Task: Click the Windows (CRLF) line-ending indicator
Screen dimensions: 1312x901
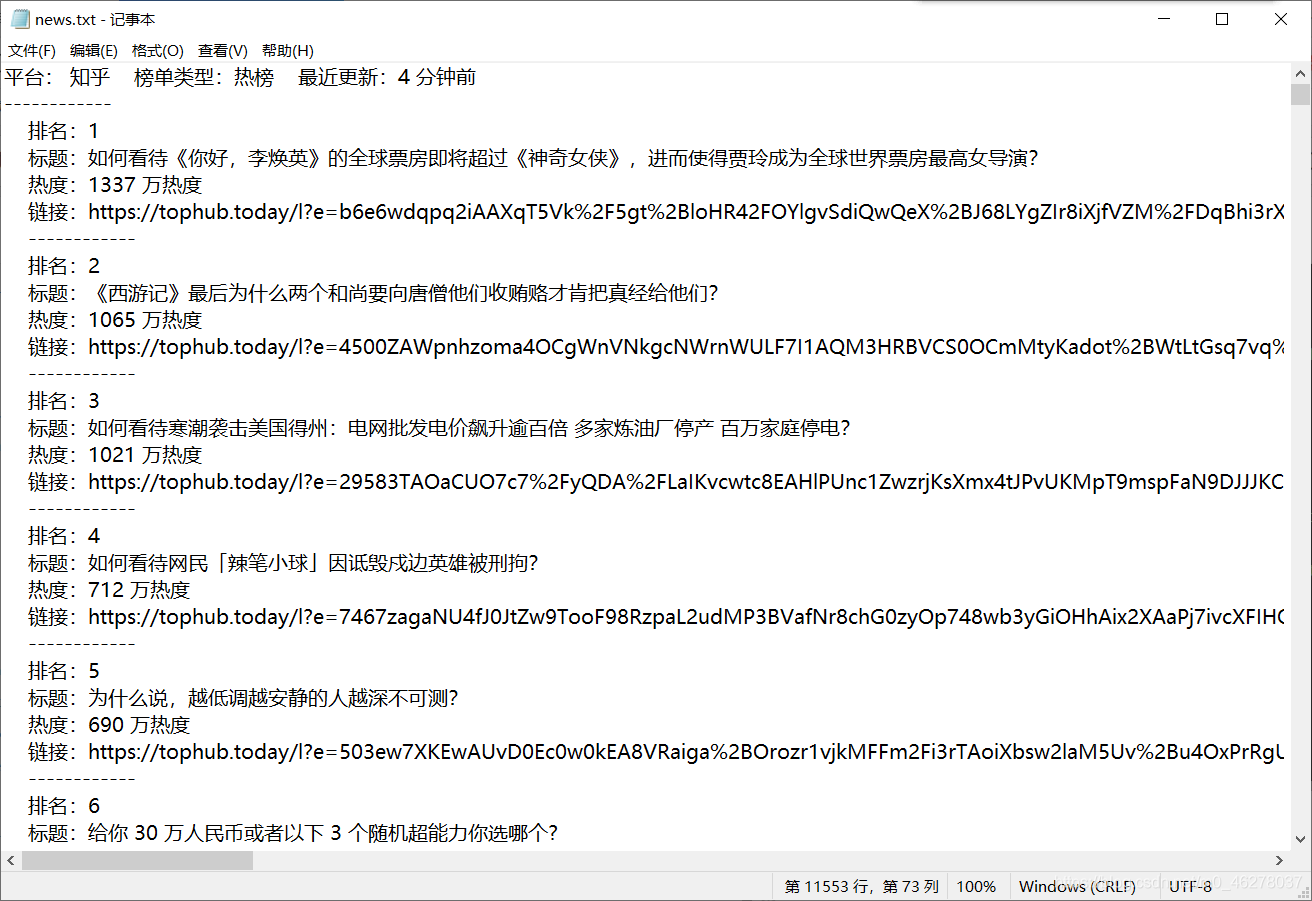Action: (1077, 886)
